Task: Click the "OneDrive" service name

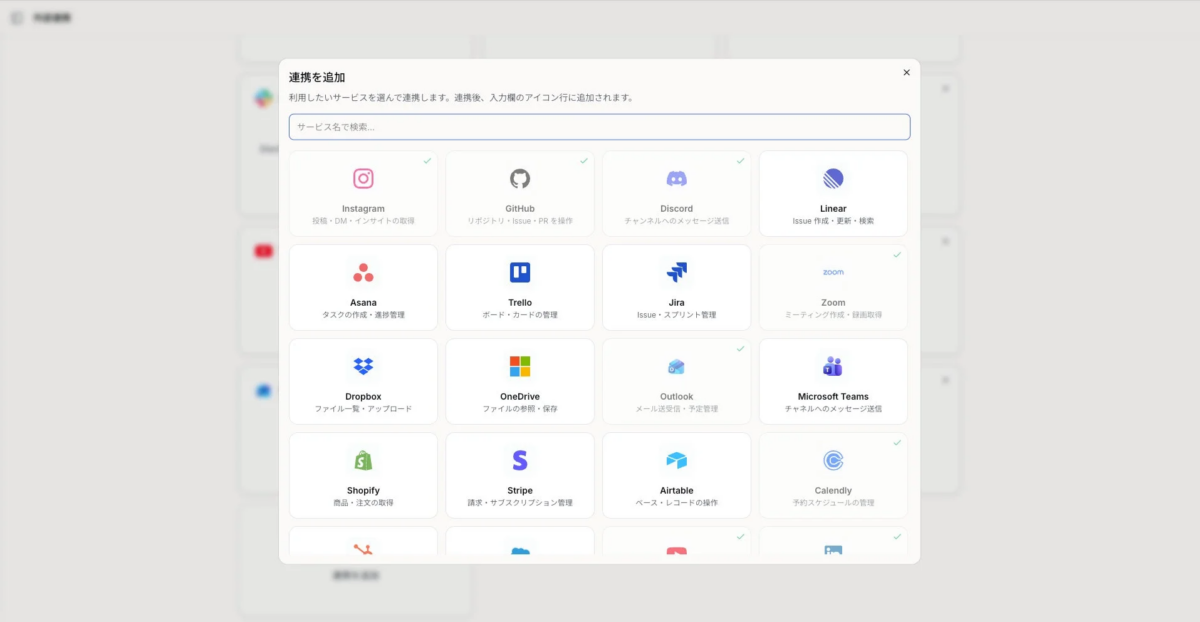Action: point(520,397)
